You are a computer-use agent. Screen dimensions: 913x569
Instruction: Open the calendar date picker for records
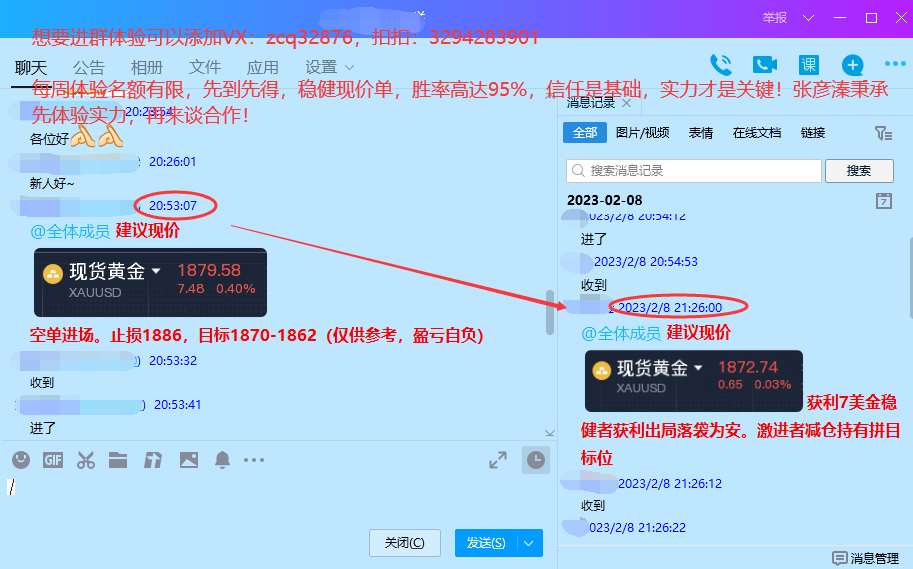tap(883, 201)
